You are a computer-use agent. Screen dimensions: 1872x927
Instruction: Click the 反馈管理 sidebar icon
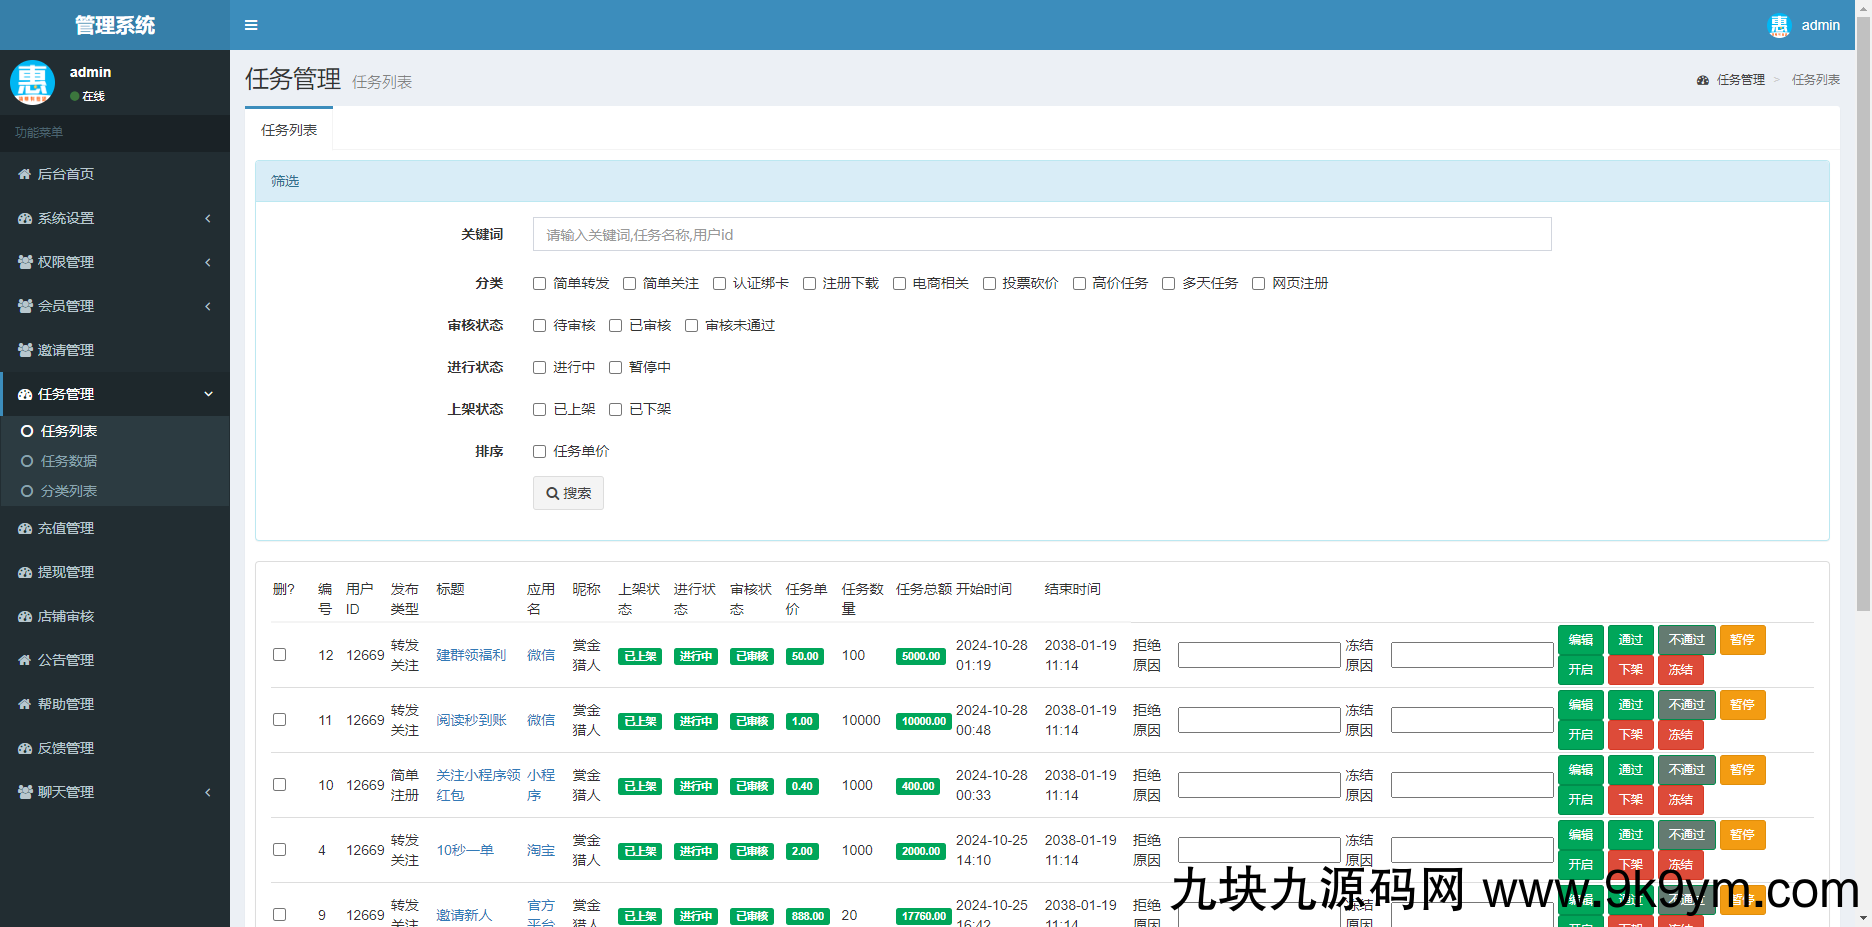tap(25, 748)
